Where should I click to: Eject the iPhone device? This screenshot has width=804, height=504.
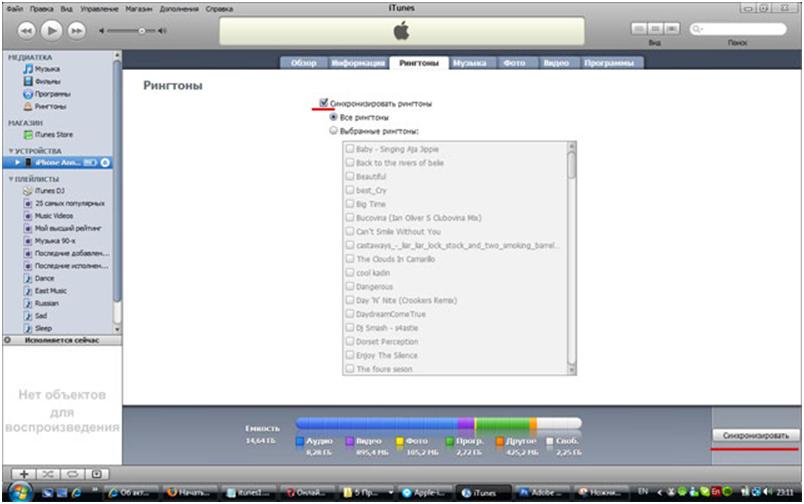(x=105, y=162)
